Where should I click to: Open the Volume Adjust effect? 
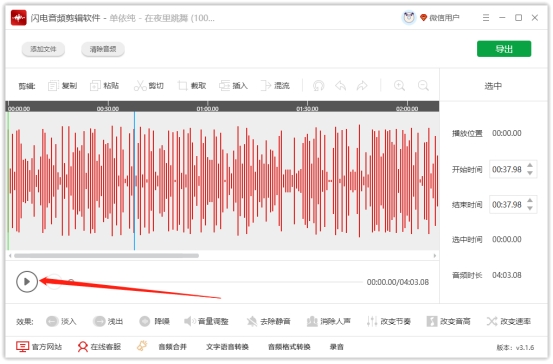pos(206,321)
